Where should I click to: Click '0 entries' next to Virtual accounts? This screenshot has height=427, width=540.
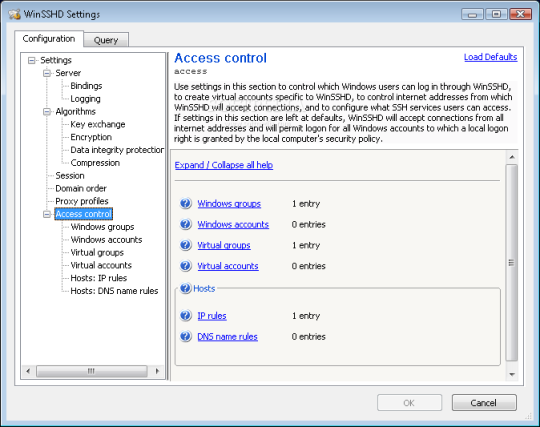click(309, 266)
